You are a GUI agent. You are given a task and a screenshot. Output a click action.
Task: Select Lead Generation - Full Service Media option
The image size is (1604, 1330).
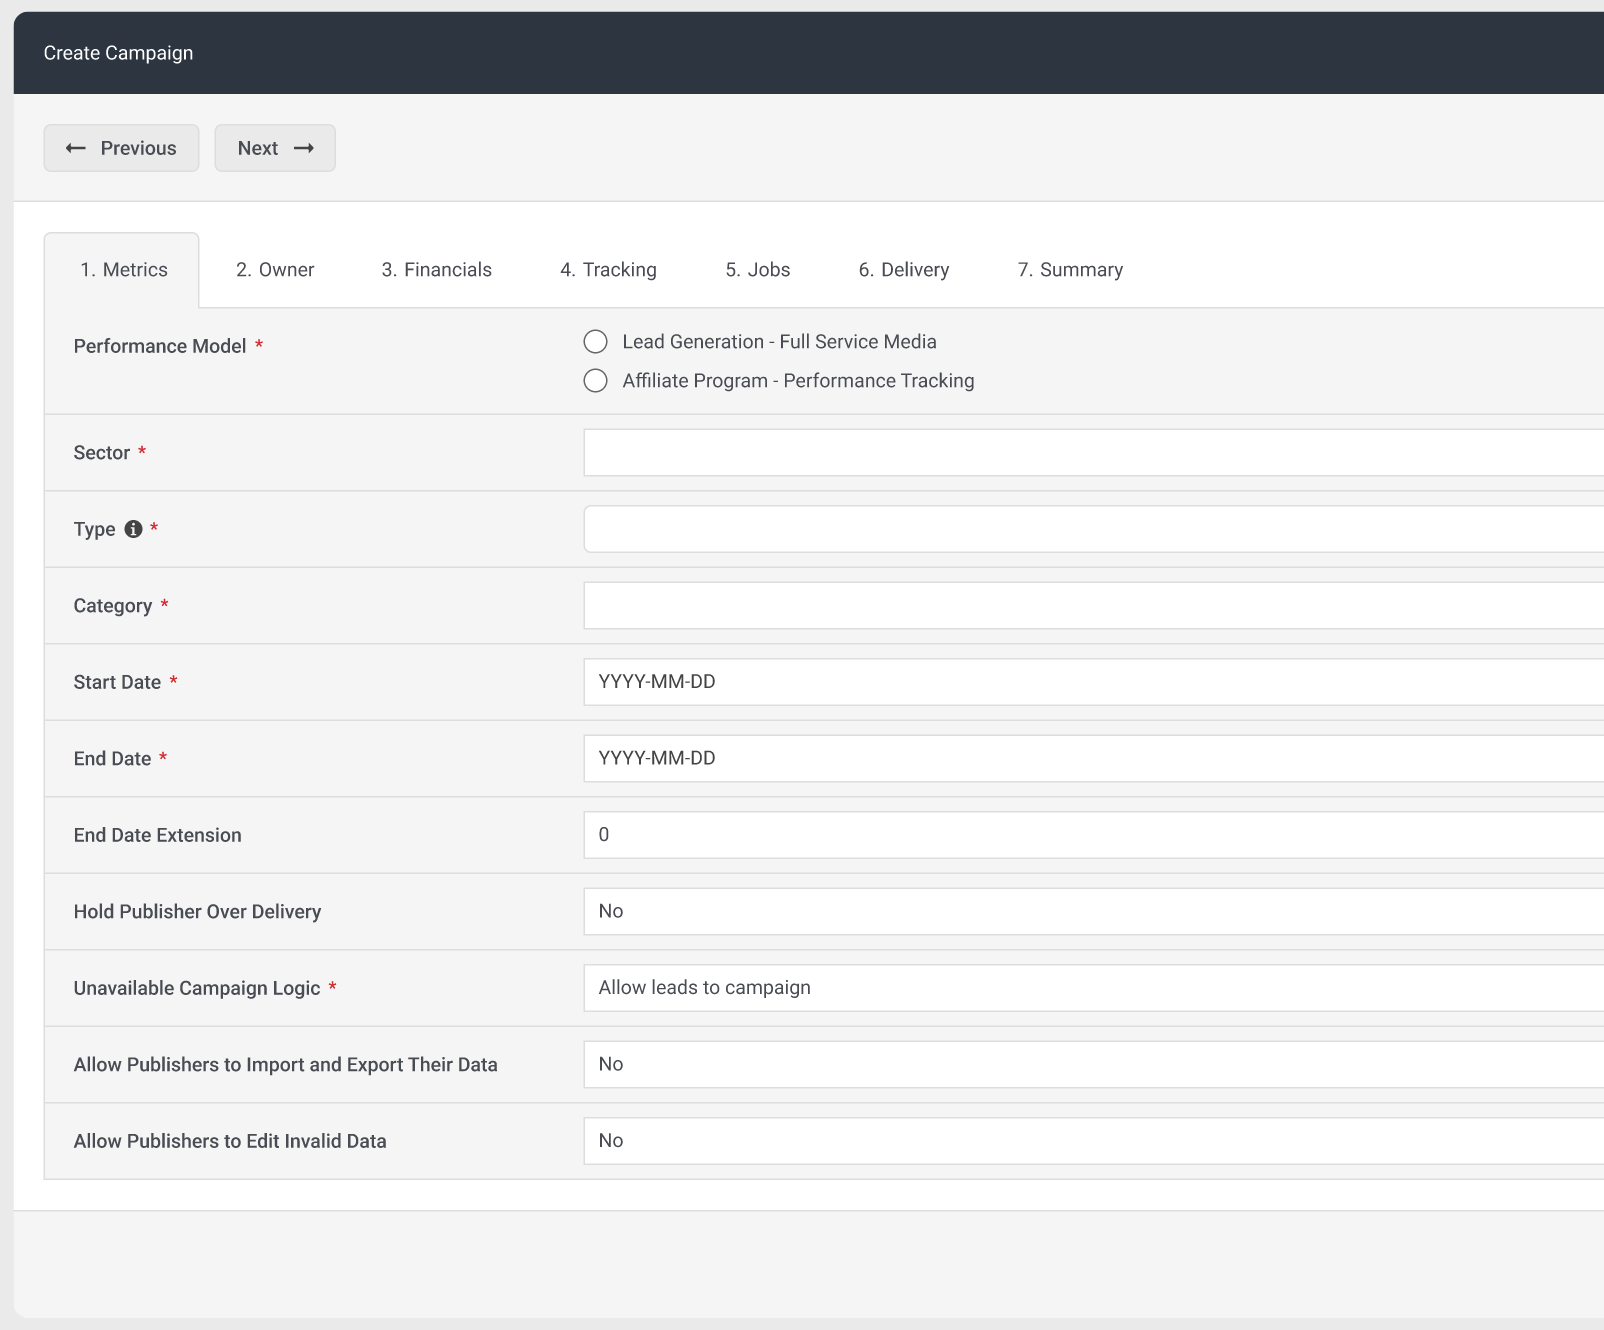pos(595,342)
